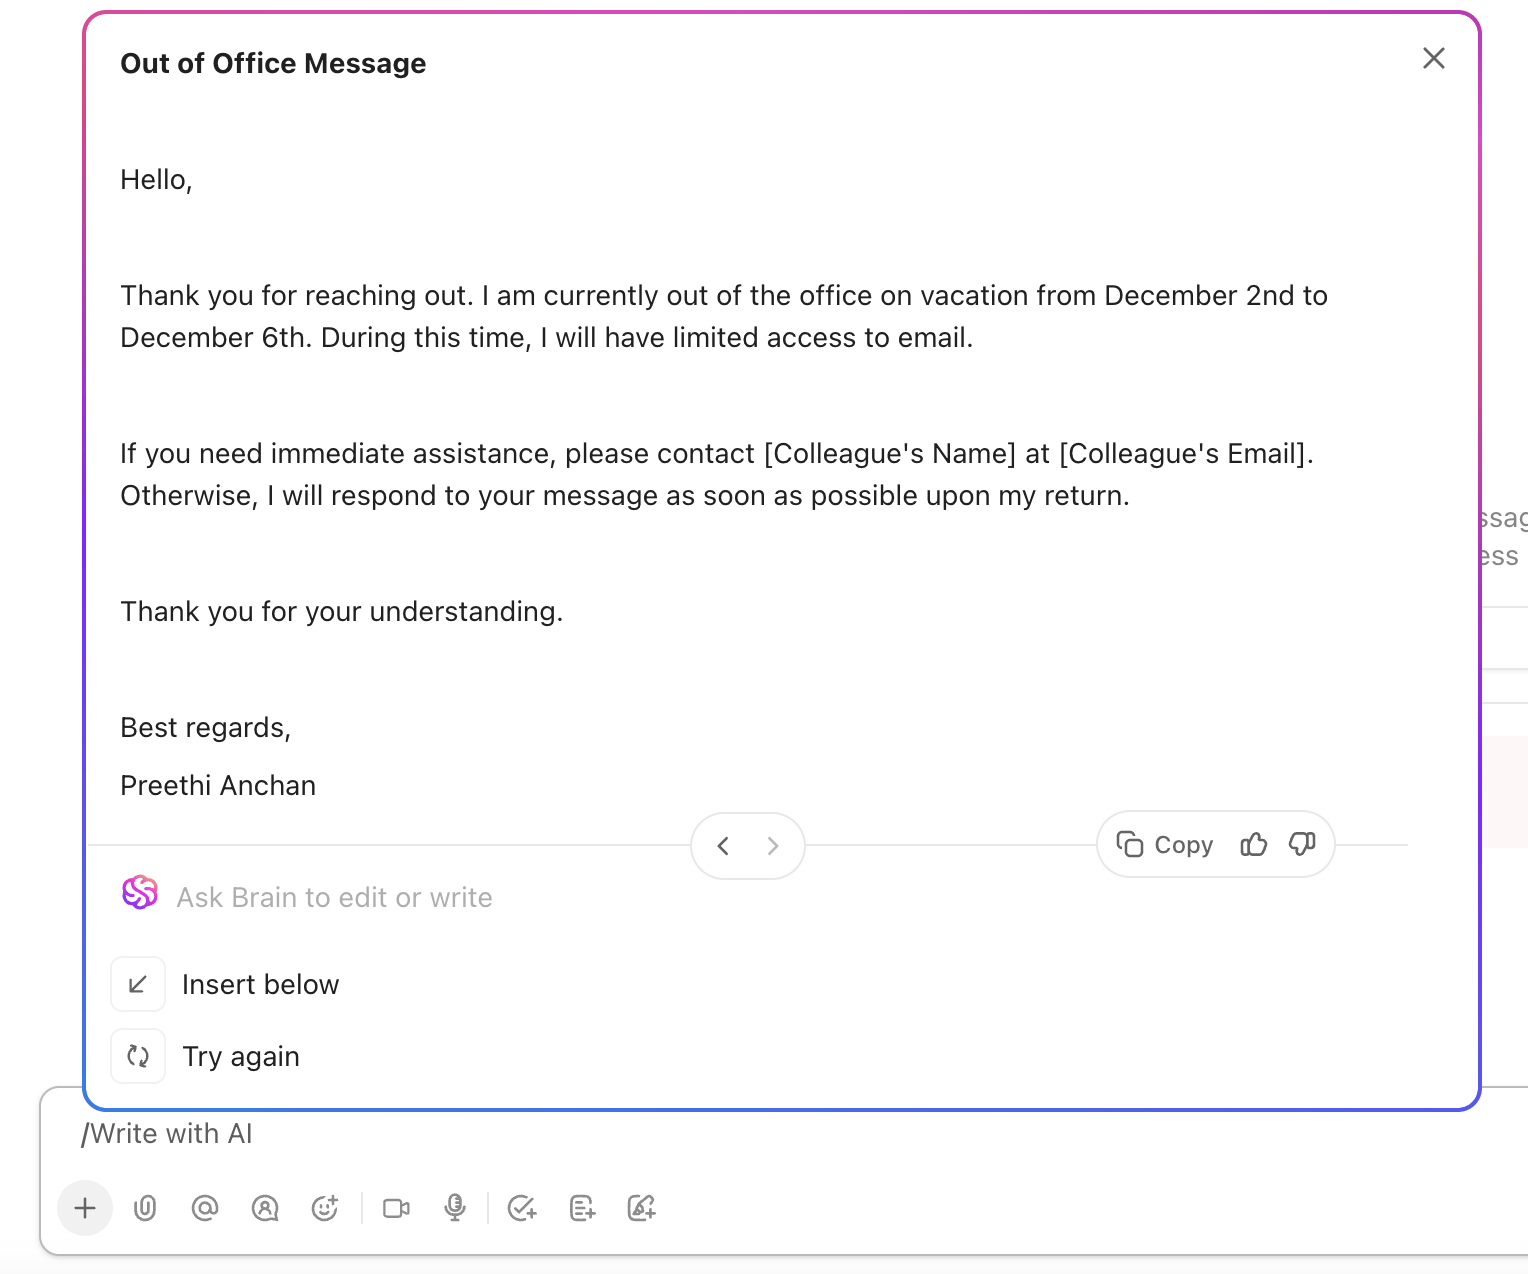The image size is (1528, 1274).
Task: Record a video clip
Action: pyautogui.click(x=395, y=1208)
